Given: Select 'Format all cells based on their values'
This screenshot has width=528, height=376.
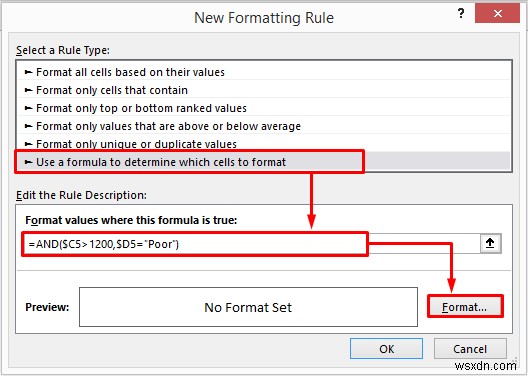Looking at the screenshot, I should tap(264, 72).
